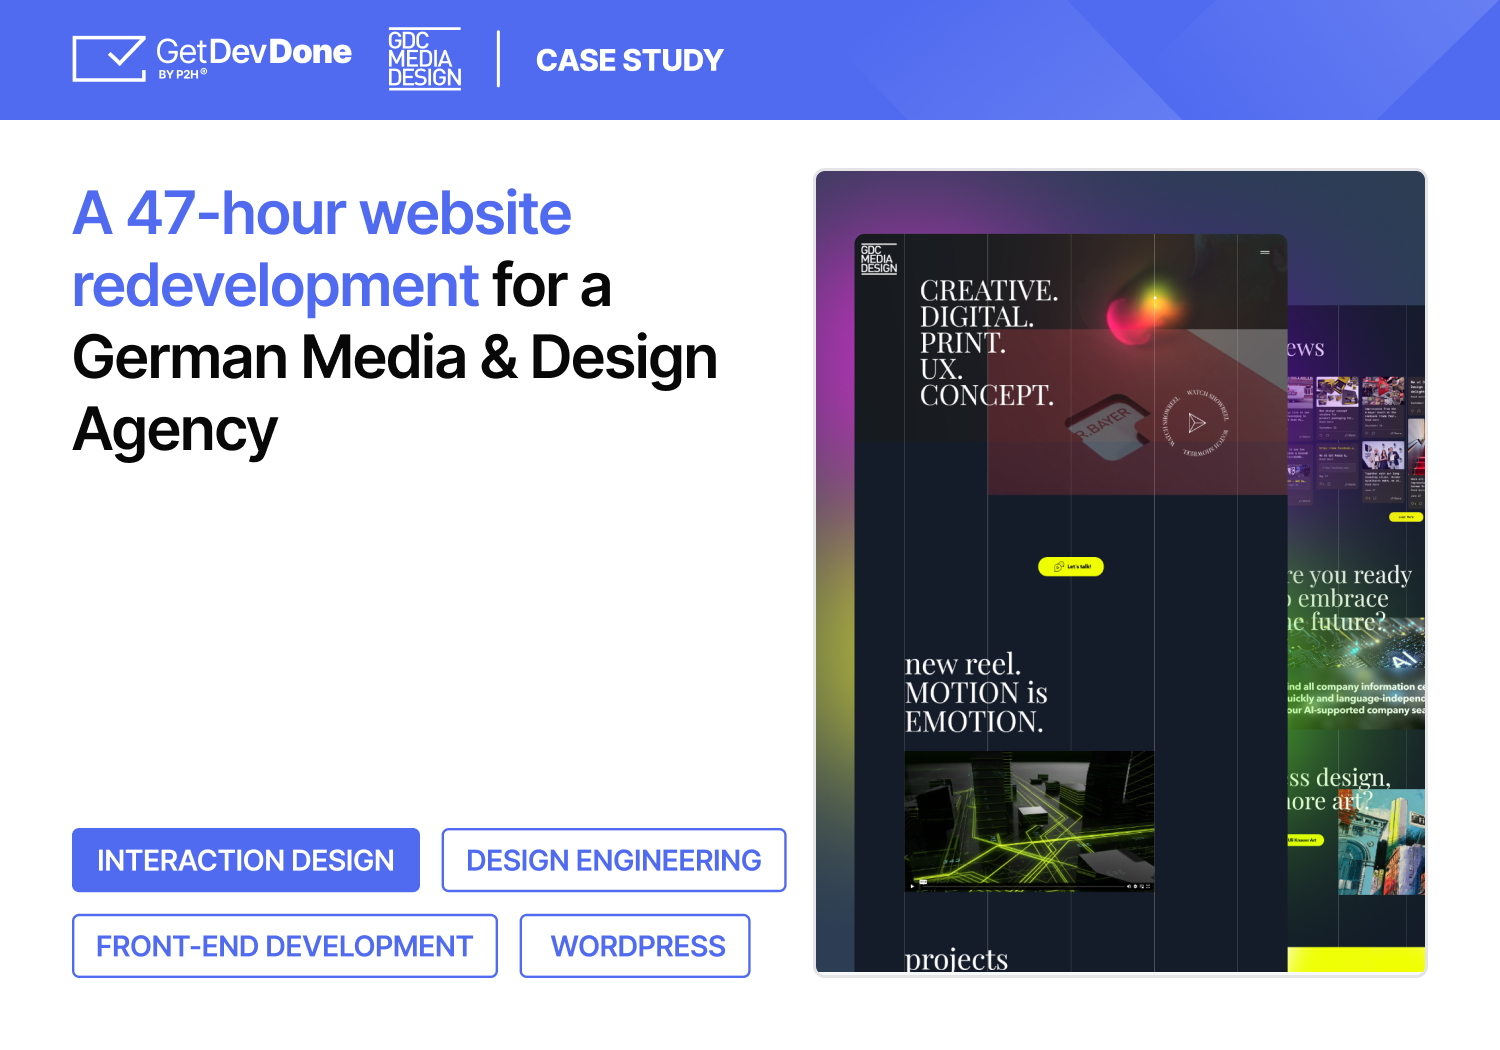Click the projects section heading

tap(956, 960)
